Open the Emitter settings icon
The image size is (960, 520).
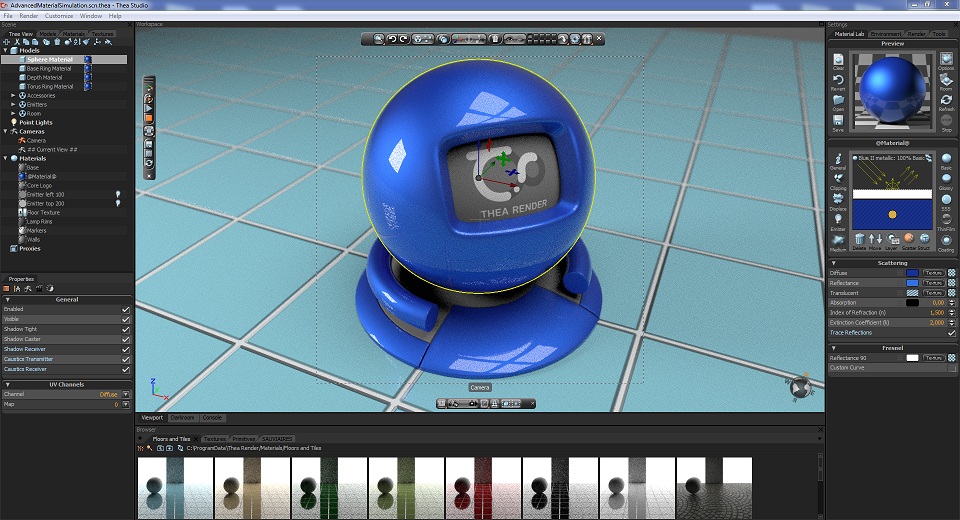click(838, 219)
